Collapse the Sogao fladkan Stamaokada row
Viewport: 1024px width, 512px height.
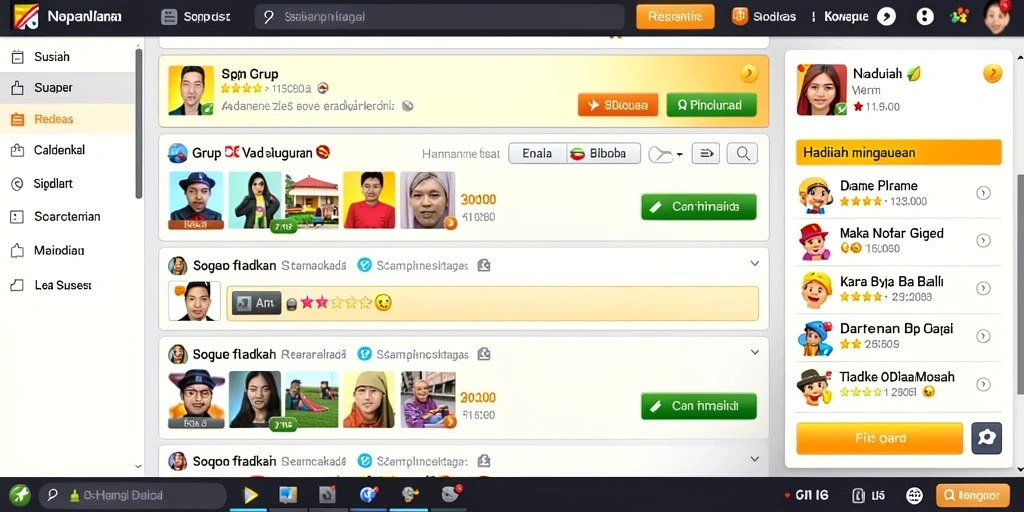coord(754,264)
